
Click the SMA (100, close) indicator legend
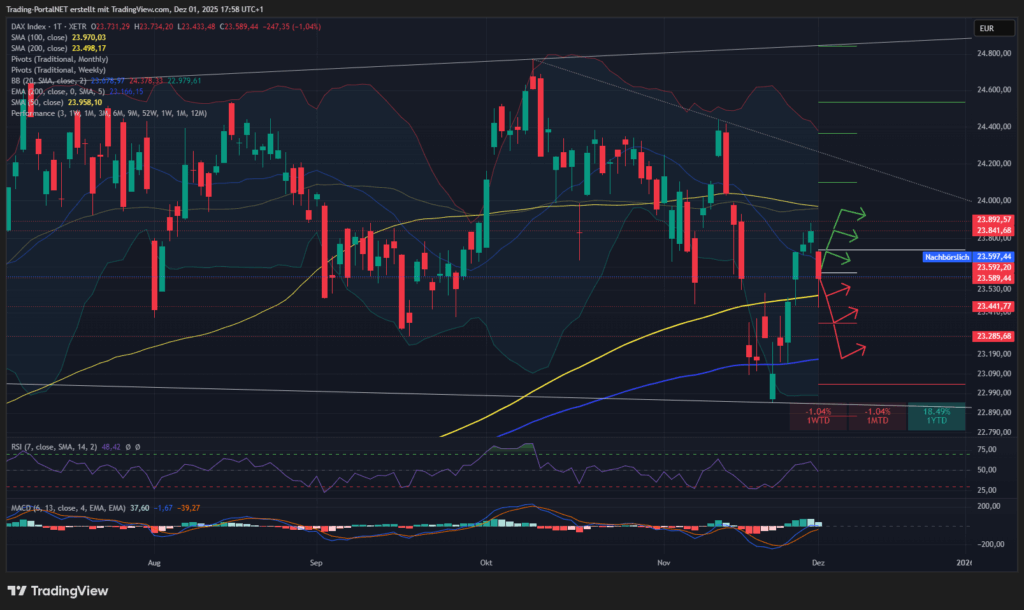coord(60,36)
